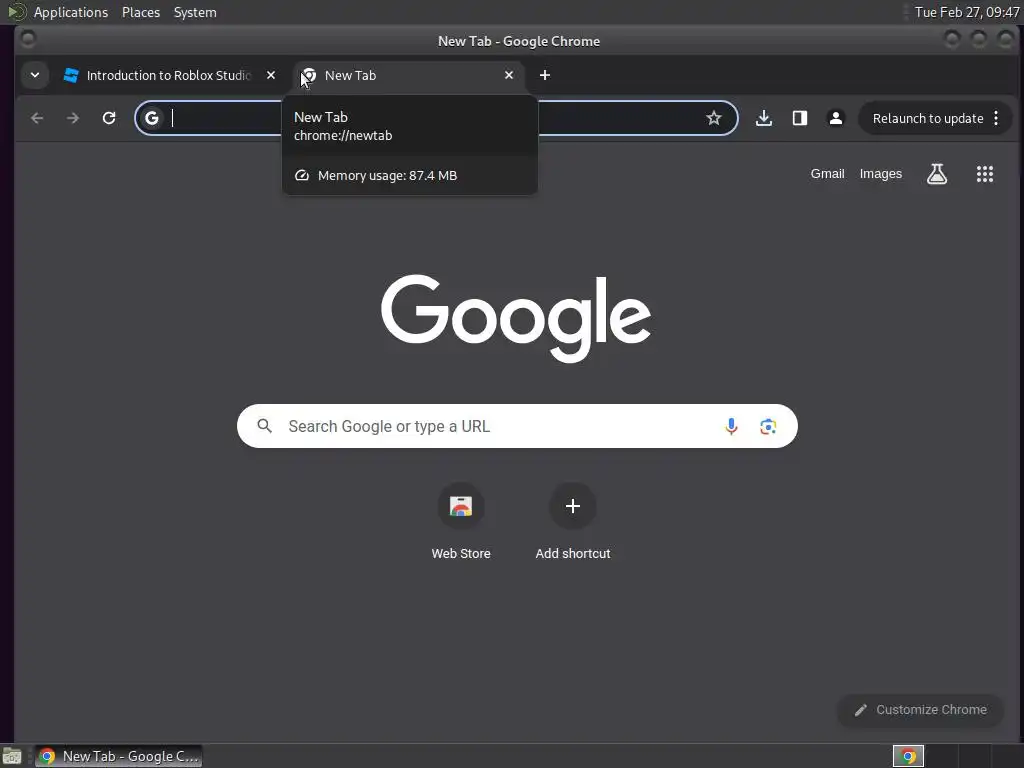
Task: Open a new tab with plus button
Action: click(545, 75)
